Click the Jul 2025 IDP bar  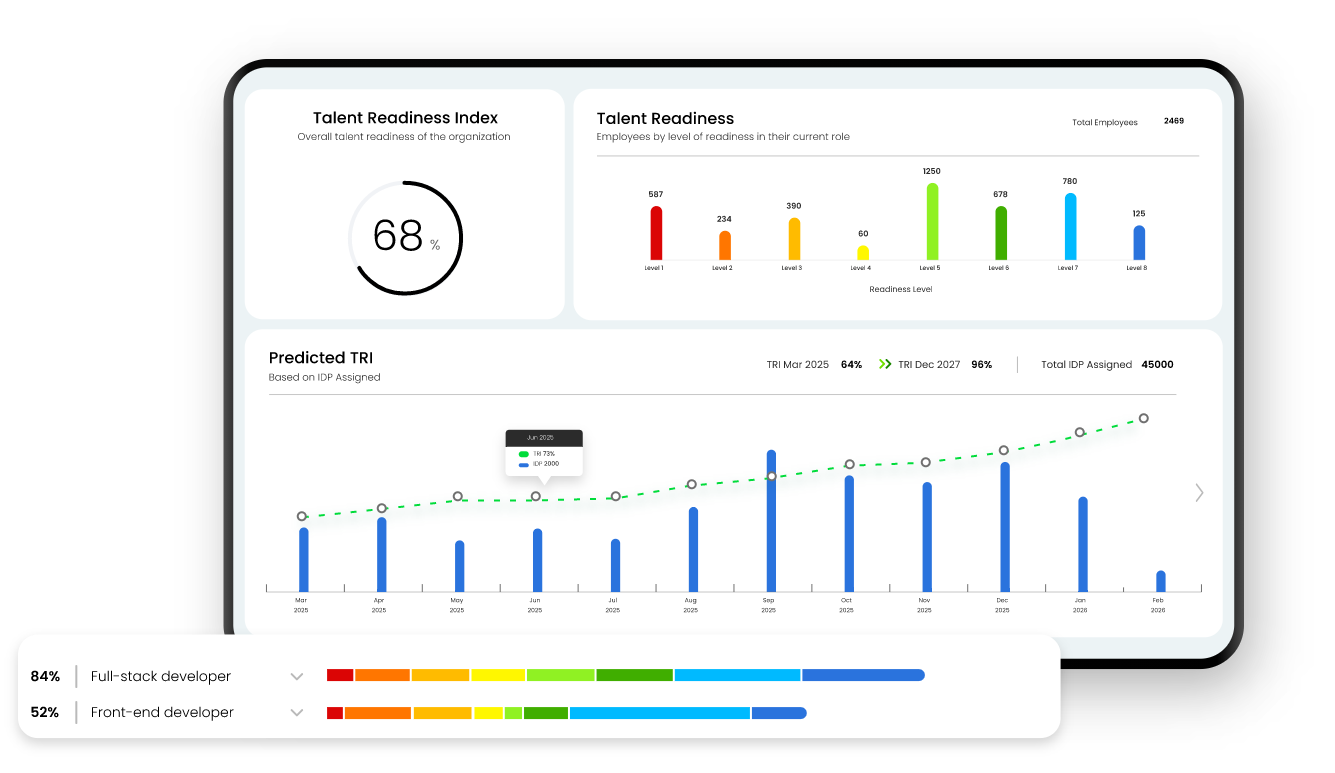[616, 566]
